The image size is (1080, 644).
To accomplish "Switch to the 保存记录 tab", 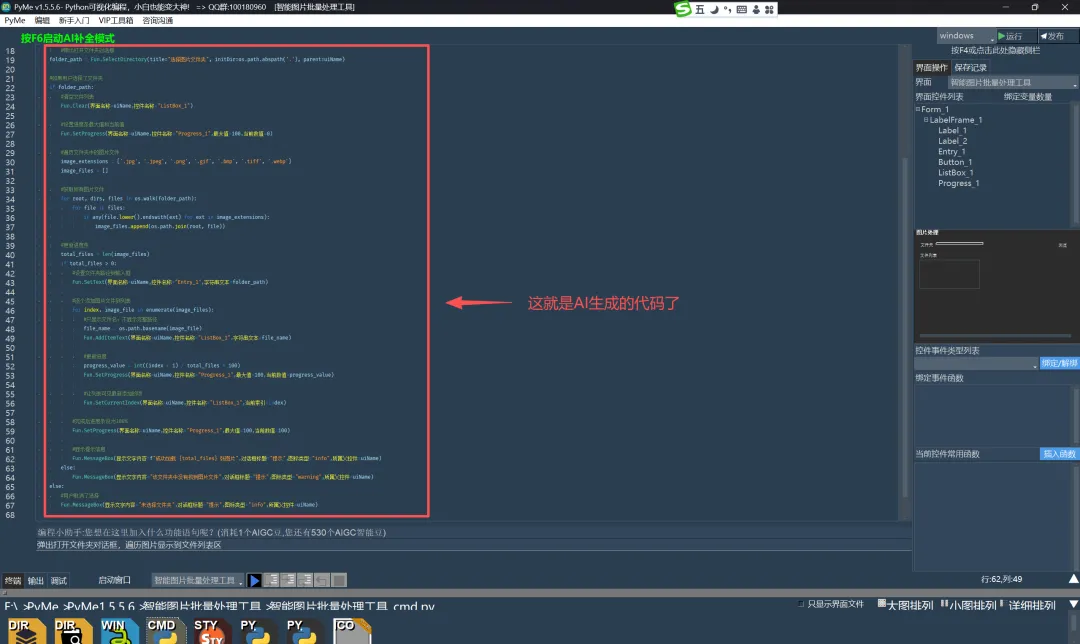I will 970,67.
